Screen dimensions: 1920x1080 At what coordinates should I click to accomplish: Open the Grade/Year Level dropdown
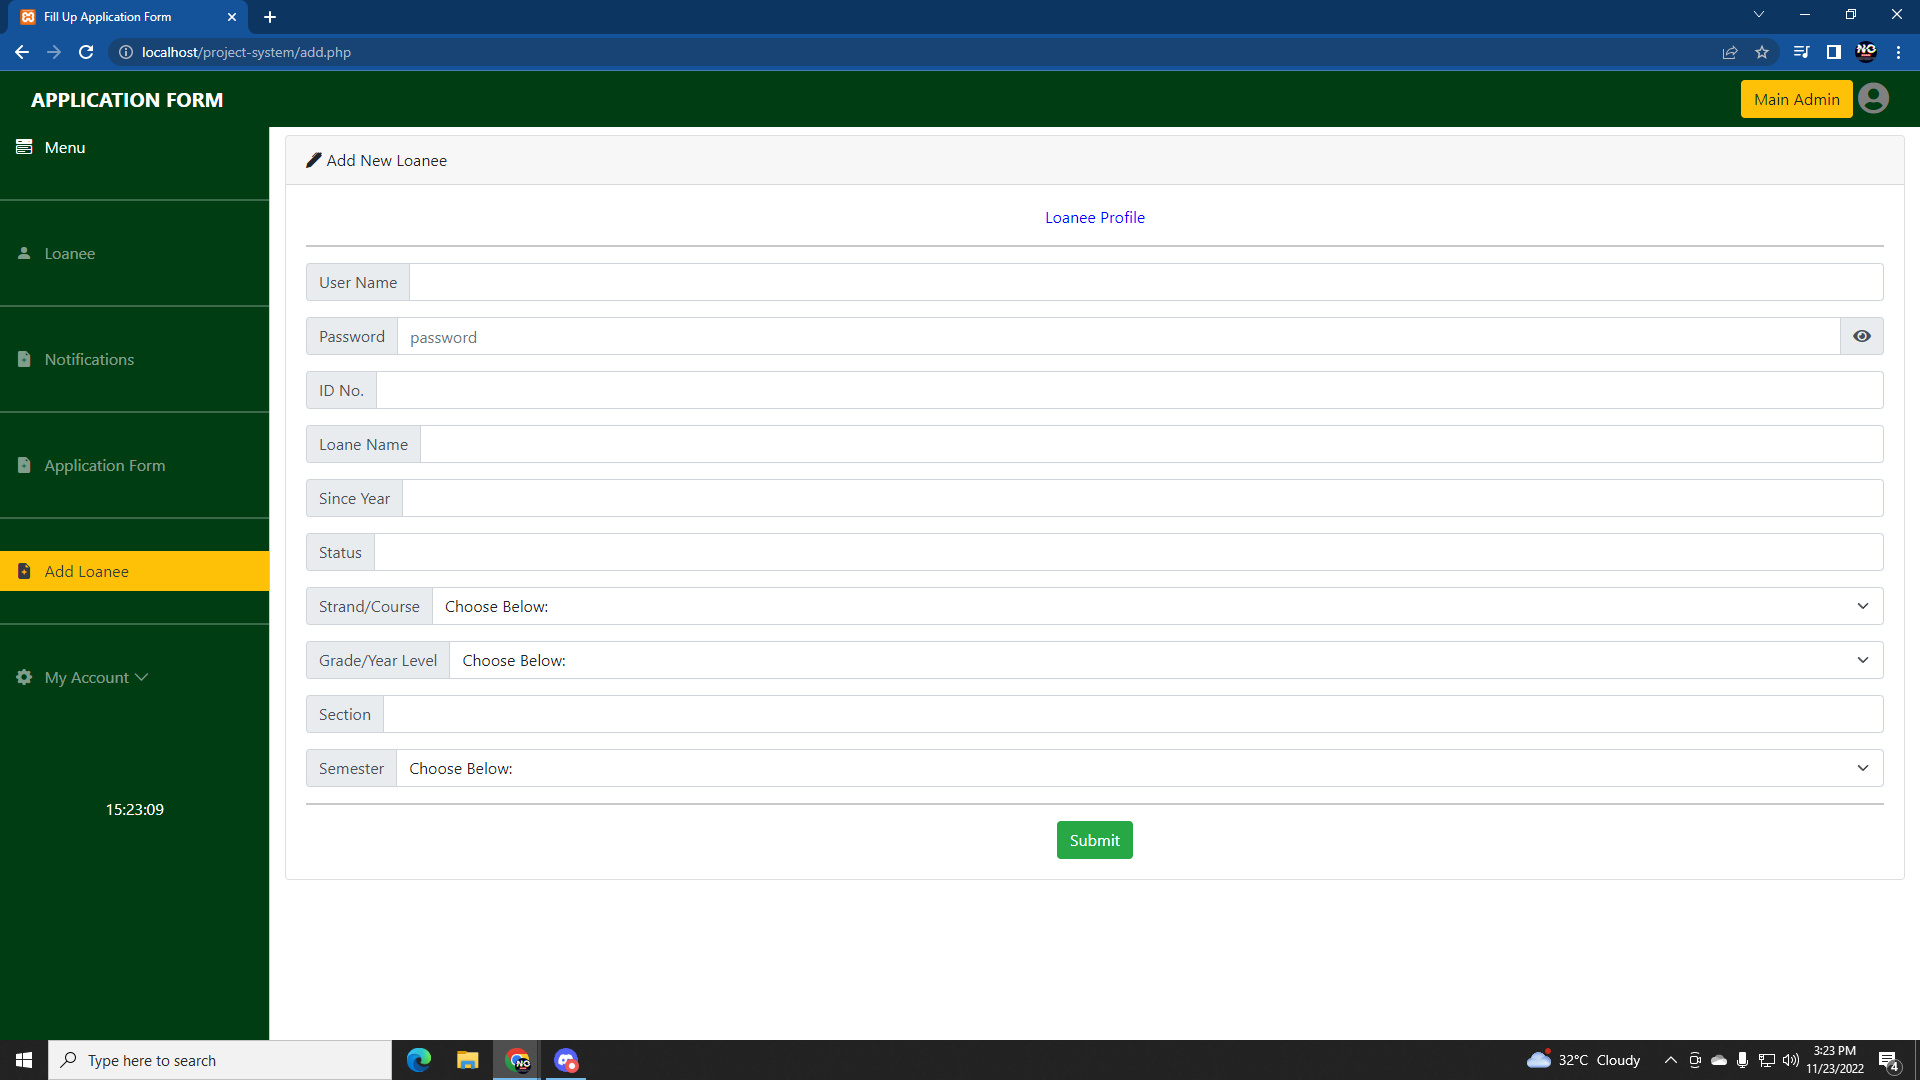pos(1862,660)
